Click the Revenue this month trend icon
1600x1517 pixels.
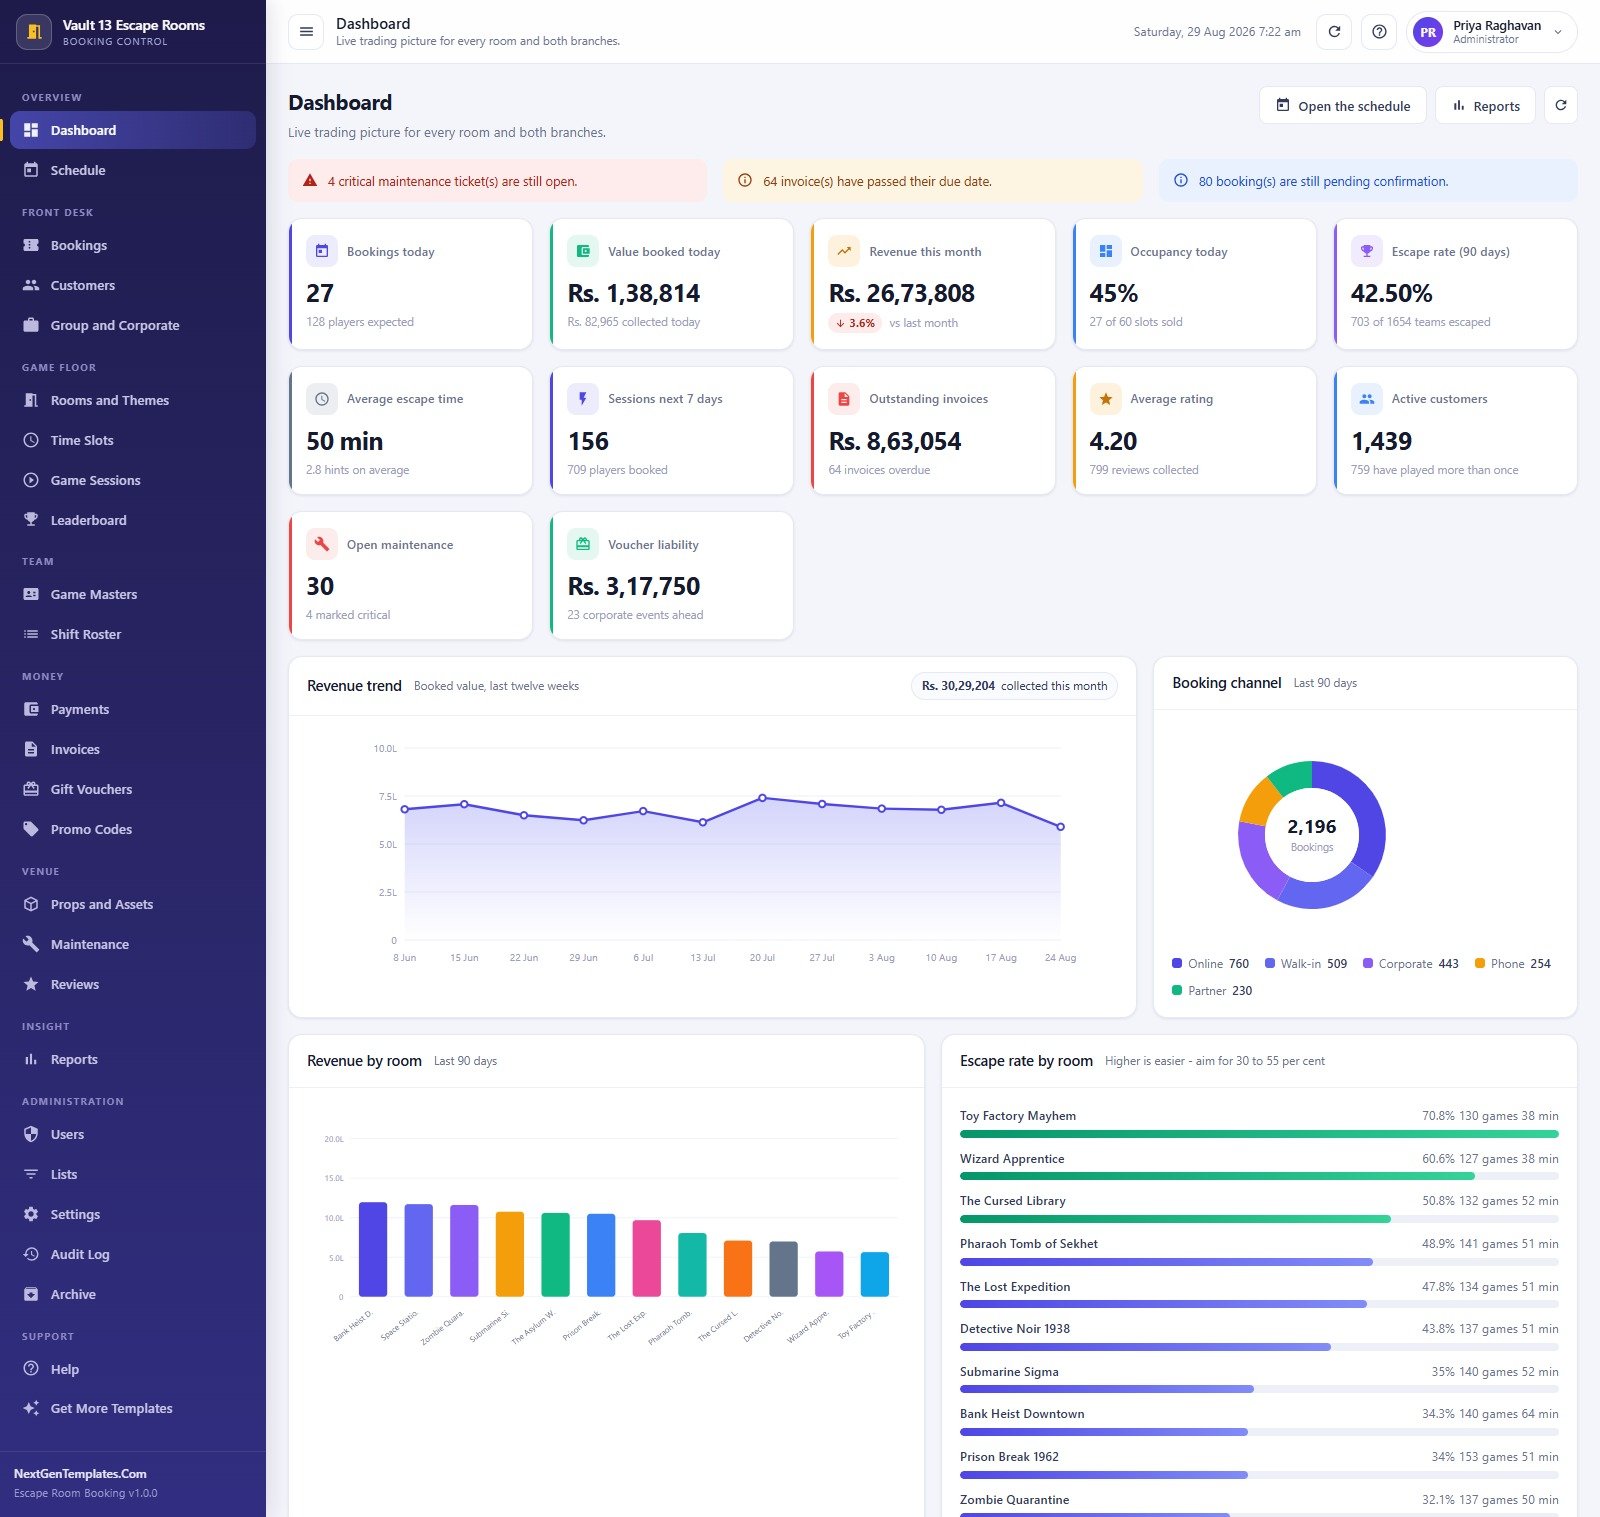pyautogui.click(x=844, y=251)
